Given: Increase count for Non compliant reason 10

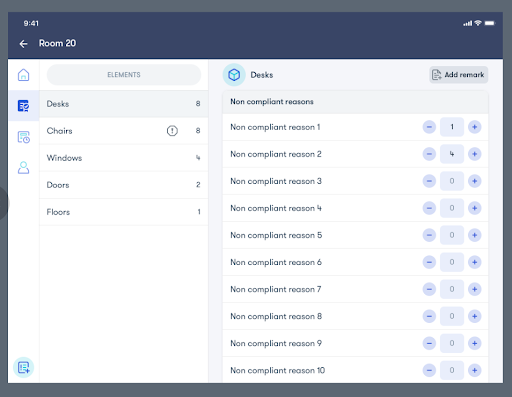Looking at the screenshot, I should pos(474,370).
